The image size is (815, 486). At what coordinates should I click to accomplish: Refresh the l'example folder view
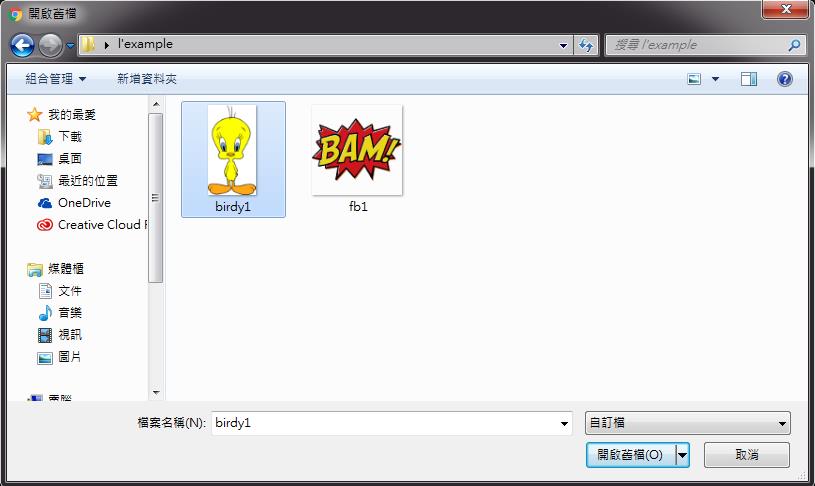(x=586, y=45)
